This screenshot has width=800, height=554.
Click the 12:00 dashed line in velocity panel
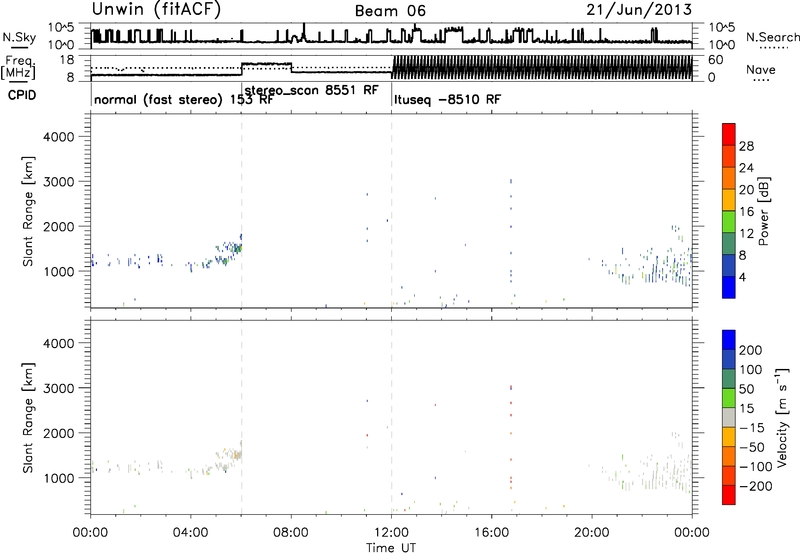click(392, 418)
